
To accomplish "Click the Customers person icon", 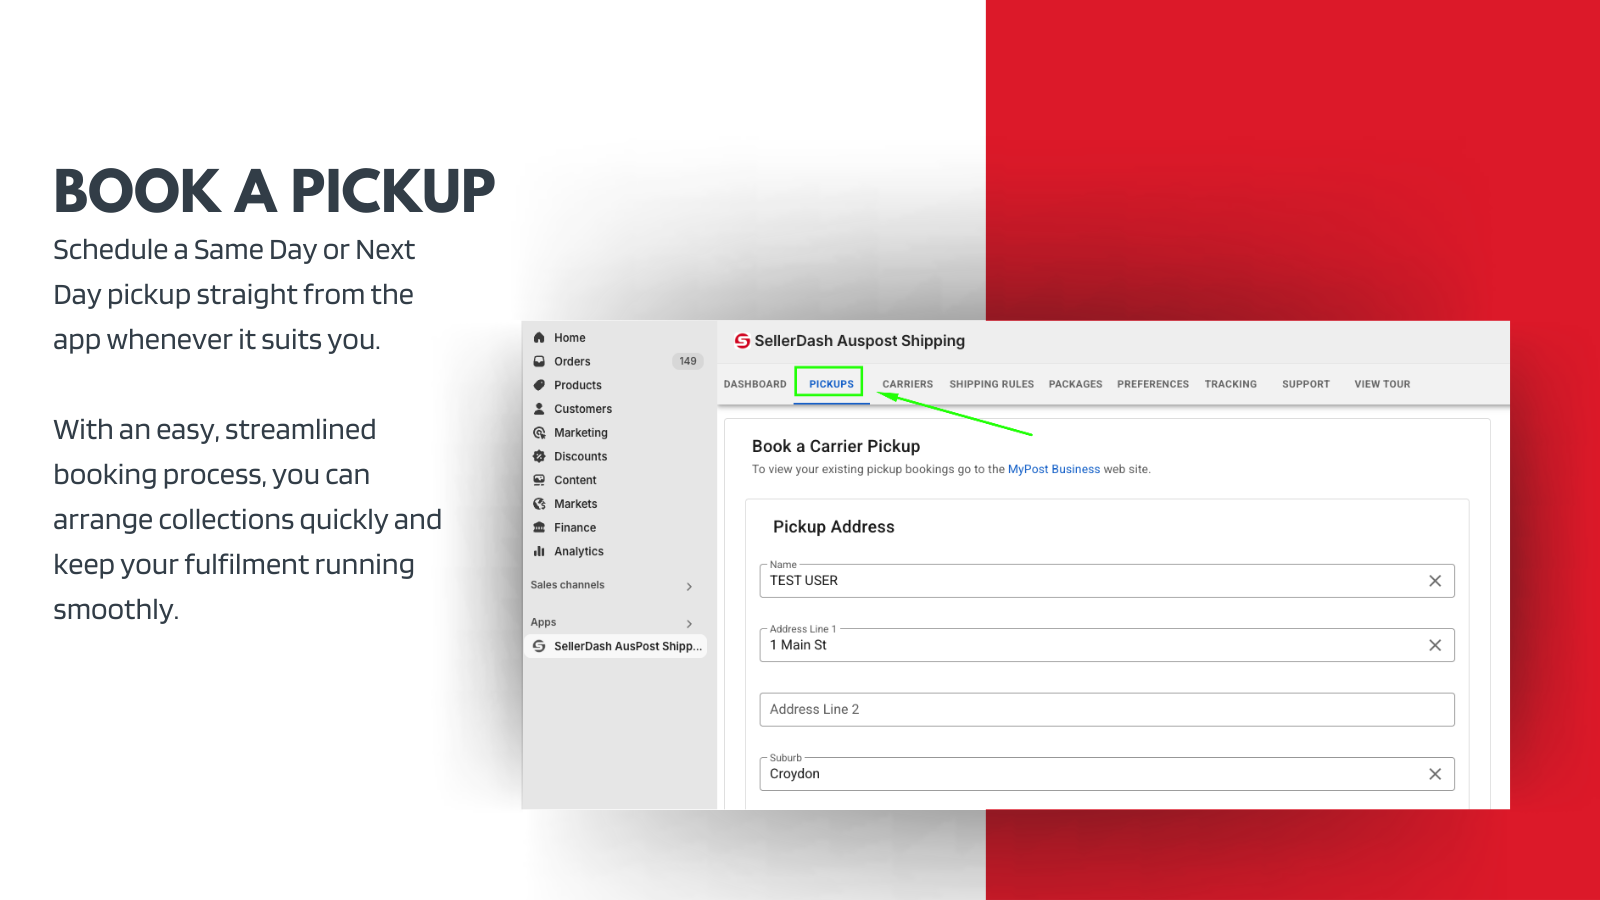I will click(x=539, y=409).
